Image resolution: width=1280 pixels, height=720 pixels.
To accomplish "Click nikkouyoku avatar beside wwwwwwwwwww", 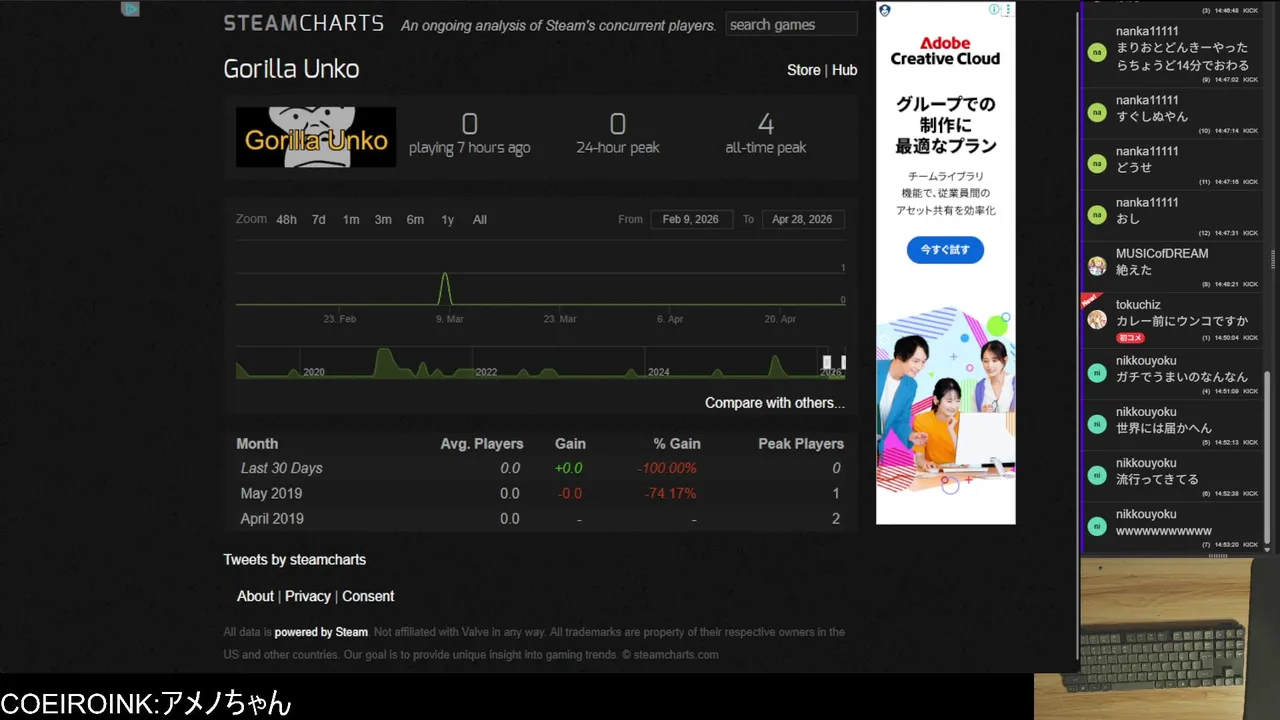I will 1097,526.
